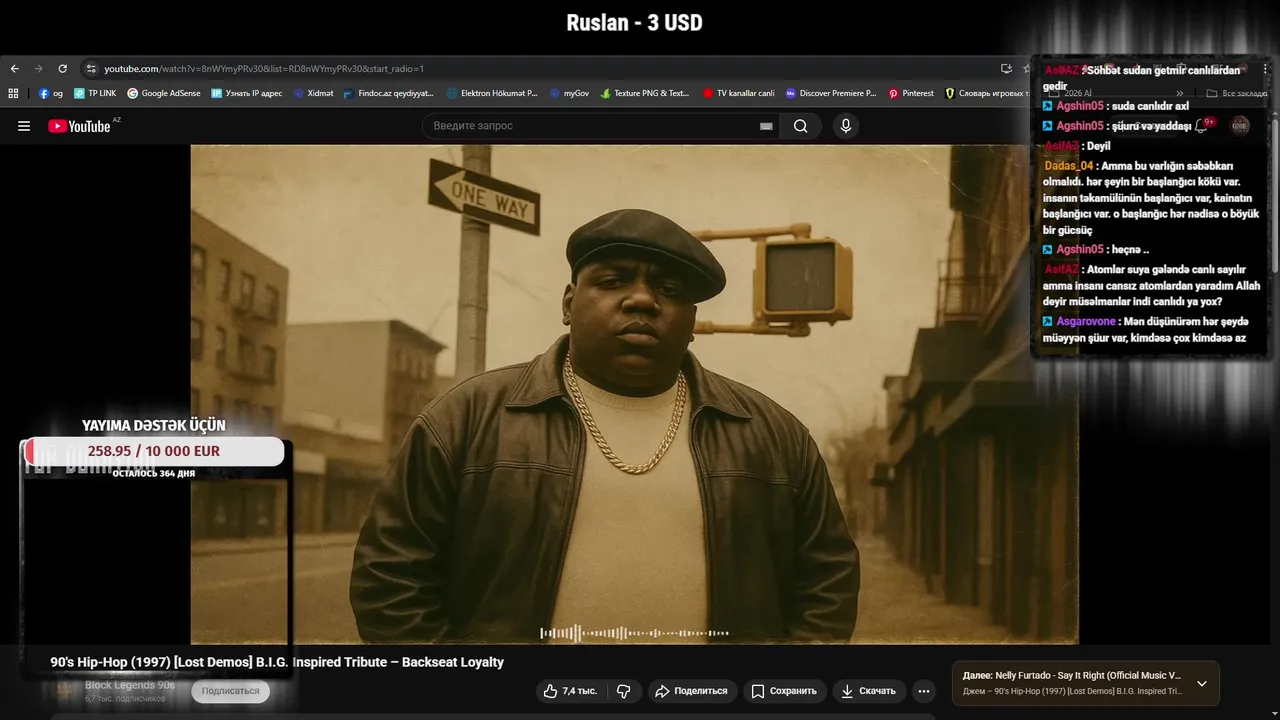Screen dimensions: 1280x720
Task: Click the address bar URL
Action: (x=264, y=68)
